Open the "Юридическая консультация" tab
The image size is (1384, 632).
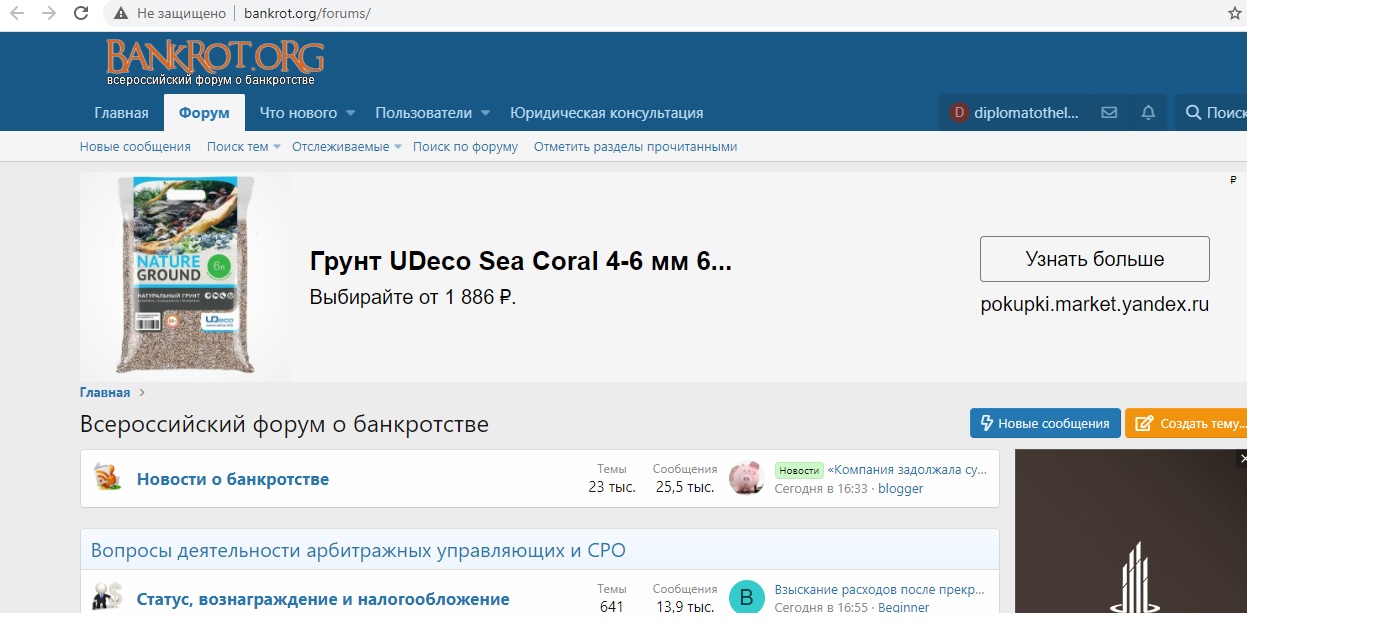pos(606,113)
